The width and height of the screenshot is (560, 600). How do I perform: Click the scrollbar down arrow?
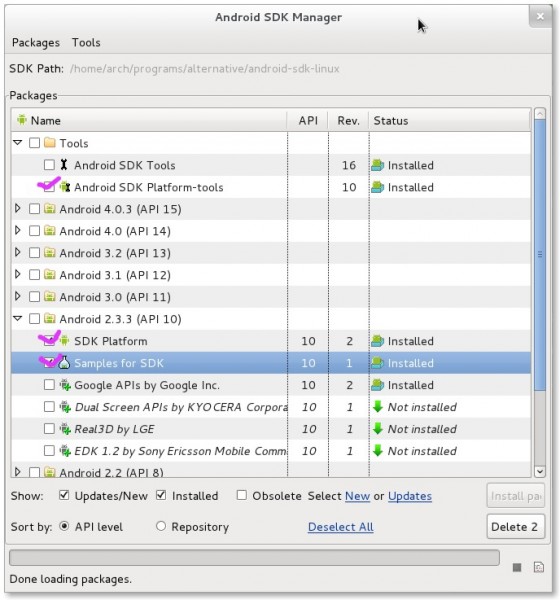pos(540,471)
